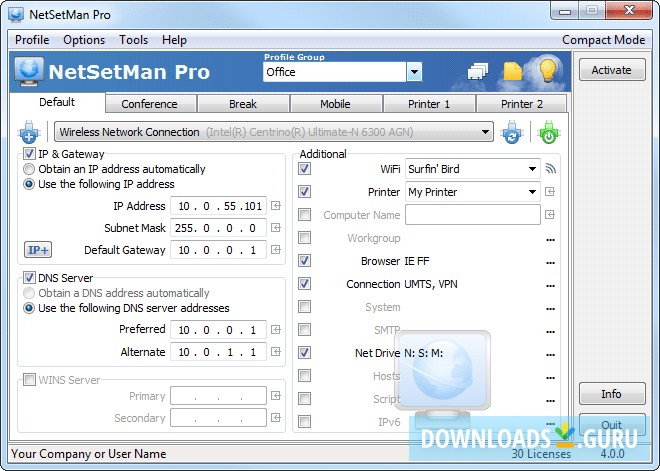The width and height of the screenshot is (660, 471).
Task: Click the get current icon next to Printer
Action: click(x=550, y=192)
